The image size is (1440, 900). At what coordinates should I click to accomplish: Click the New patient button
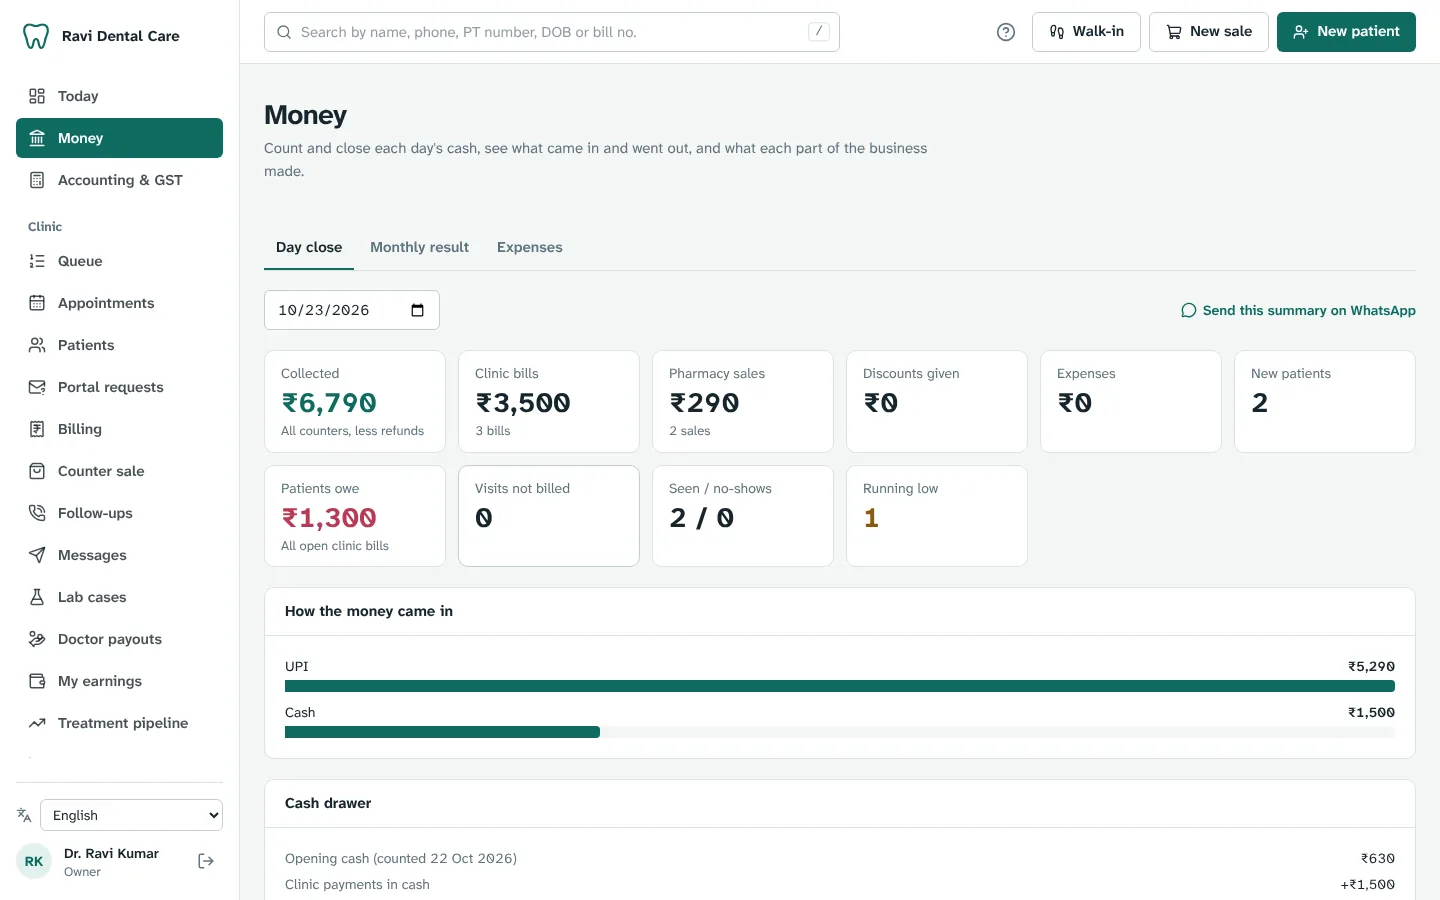pos(1346,32)
